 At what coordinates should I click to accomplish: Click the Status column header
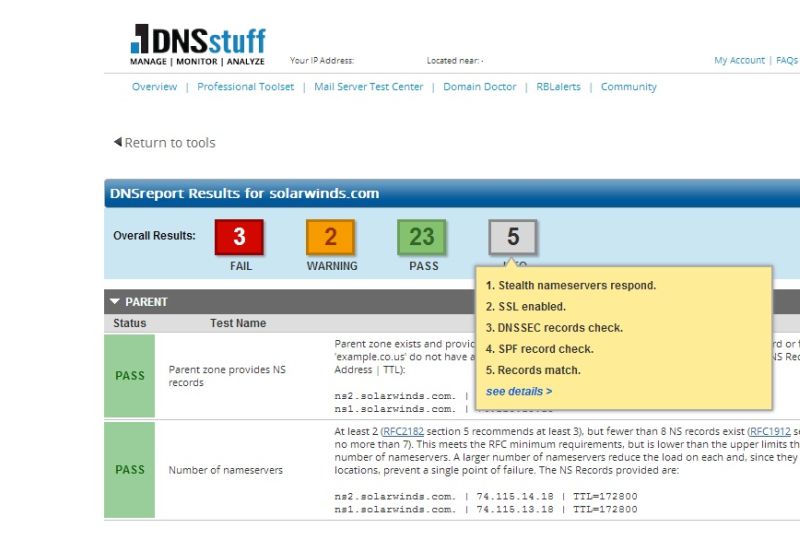[x=130, y=323]
